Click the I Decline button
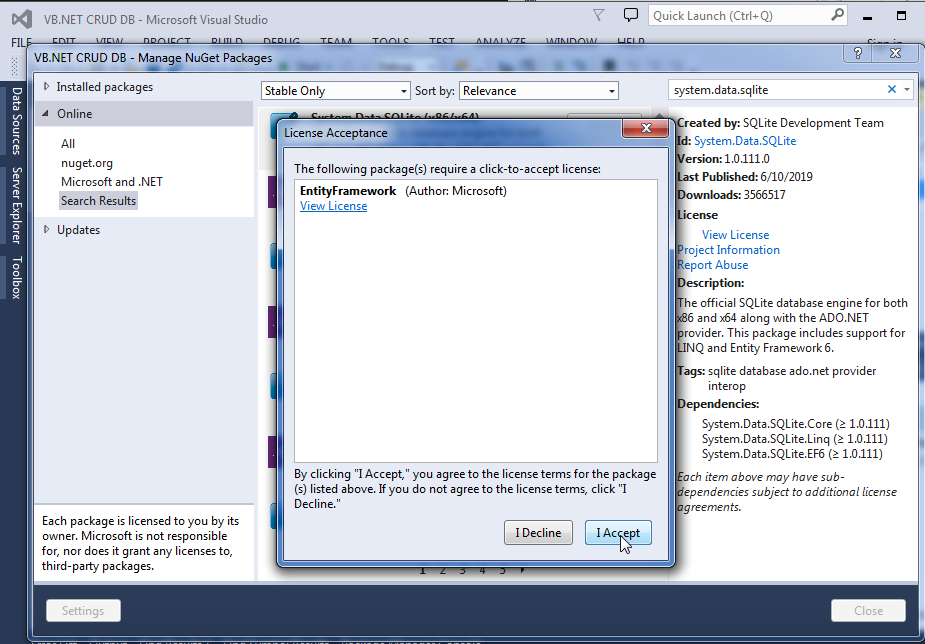The image size is (925, 644). click(538, 533)
